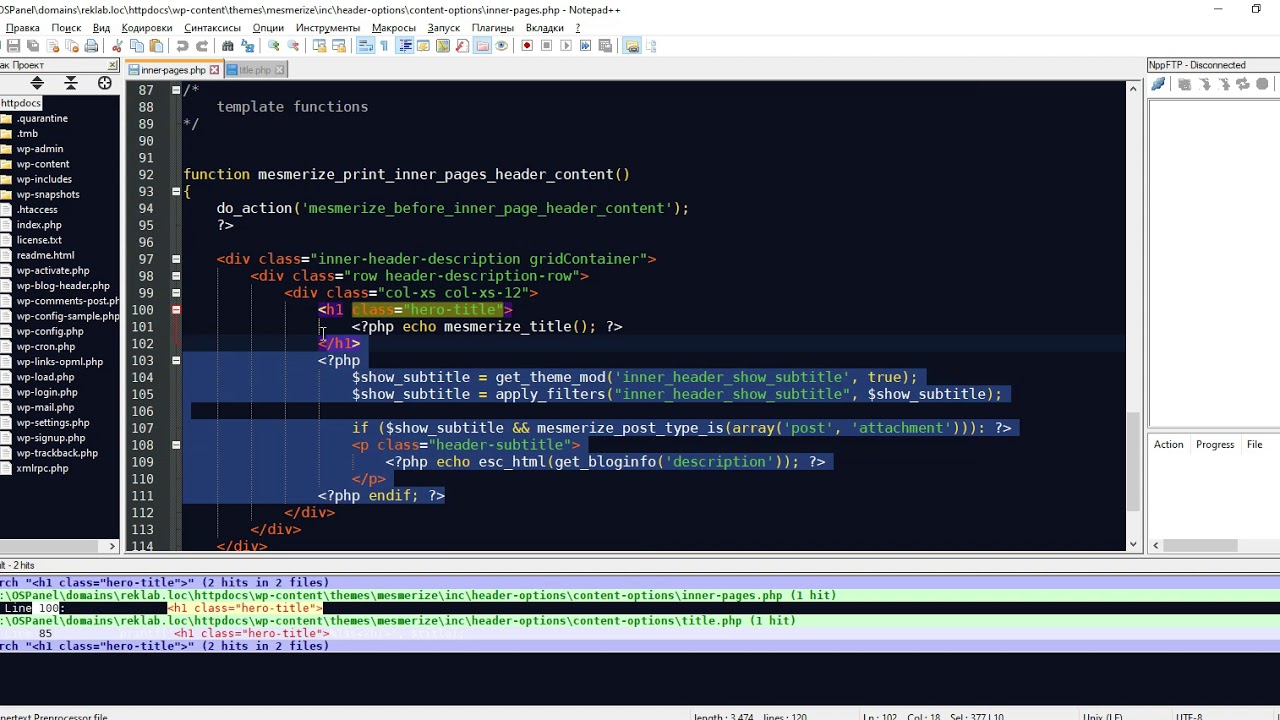1280x720 pixels.
Task: Click the Zoom Out toolbar icon
Action: click(293, 46)
